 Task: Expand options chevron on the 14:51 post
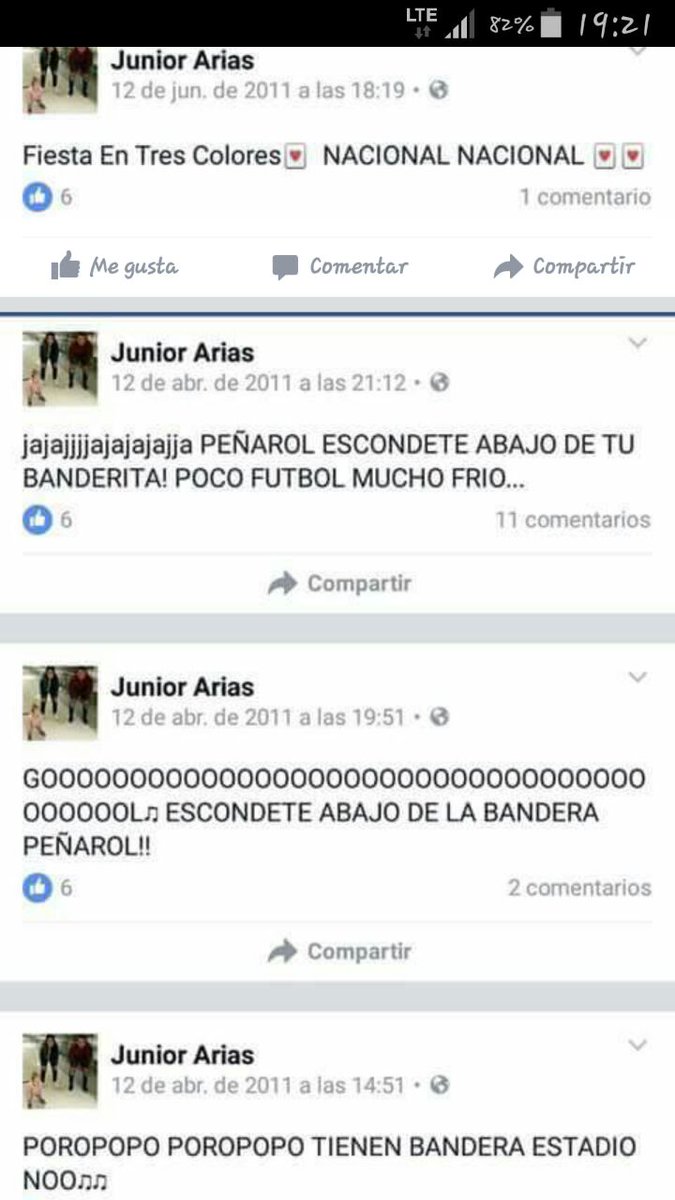click(x=637, y=1045)
